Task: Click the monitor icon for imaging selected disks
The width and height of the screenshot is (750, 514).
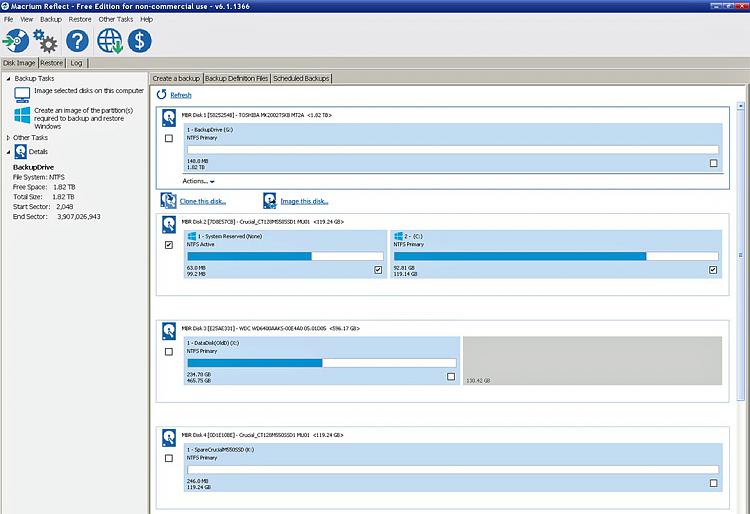Action: click(x=22, y=95)
